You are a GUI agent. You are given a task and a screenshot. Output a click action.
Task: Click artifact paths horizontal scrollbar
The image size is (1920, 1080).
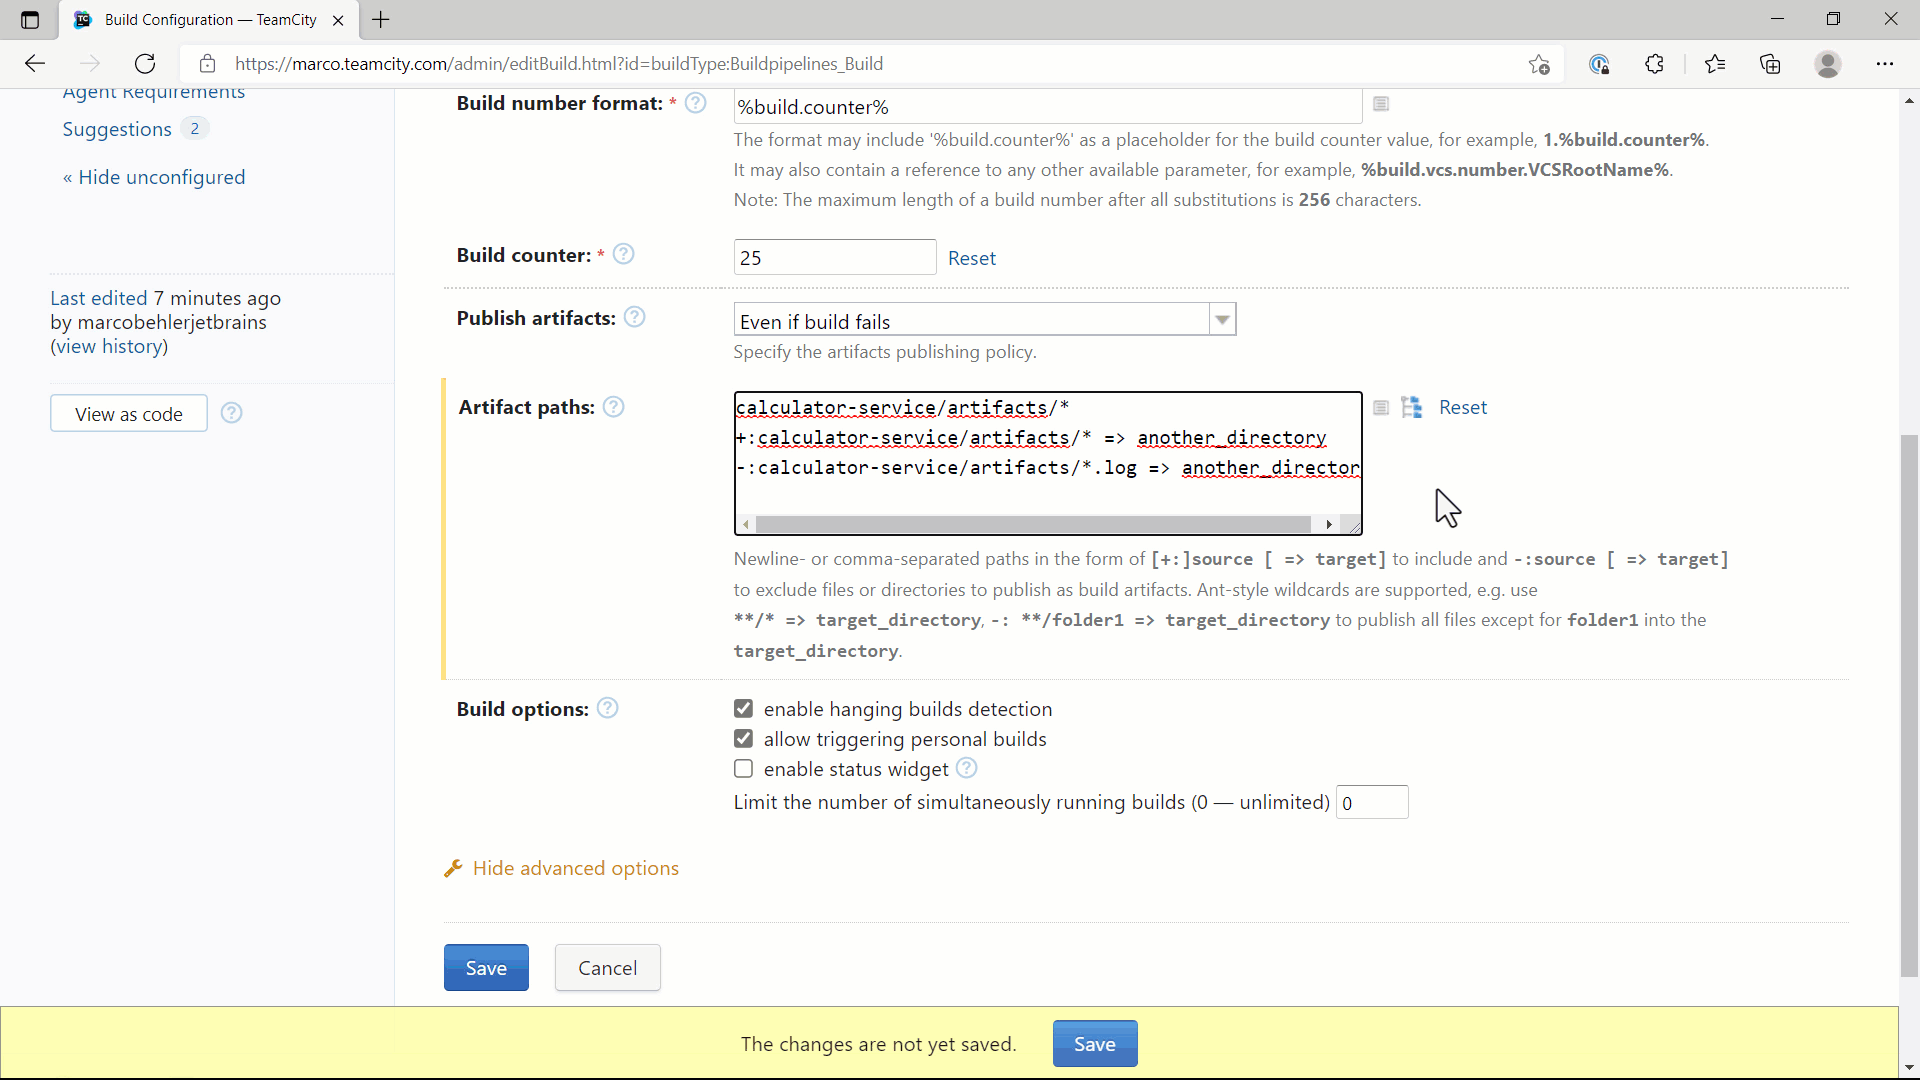tap(1033, 525)
